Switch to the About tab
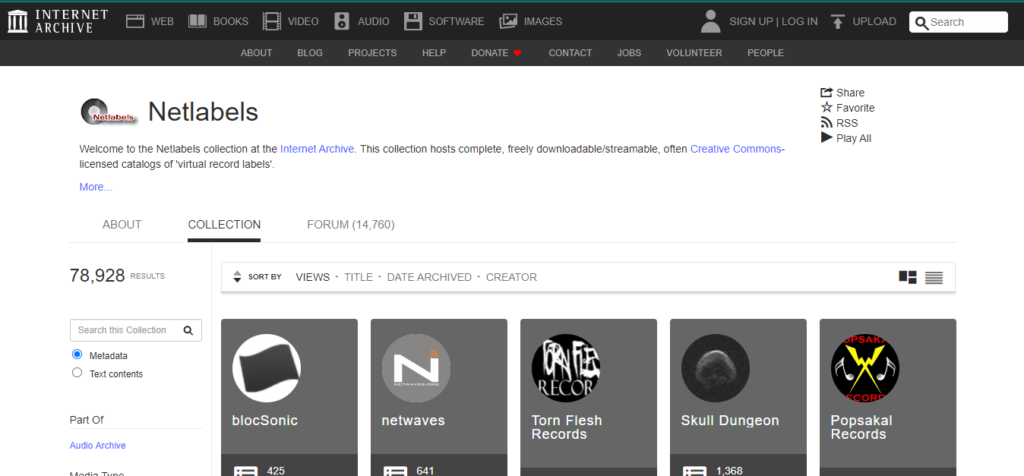 coord(121,225)
